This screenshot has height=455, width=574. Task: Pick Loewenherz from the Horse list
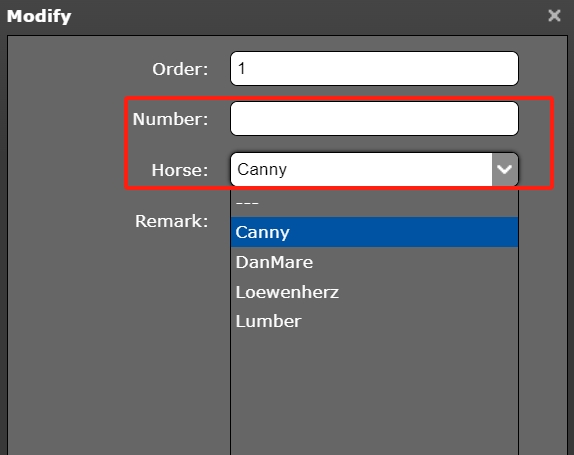374,292
